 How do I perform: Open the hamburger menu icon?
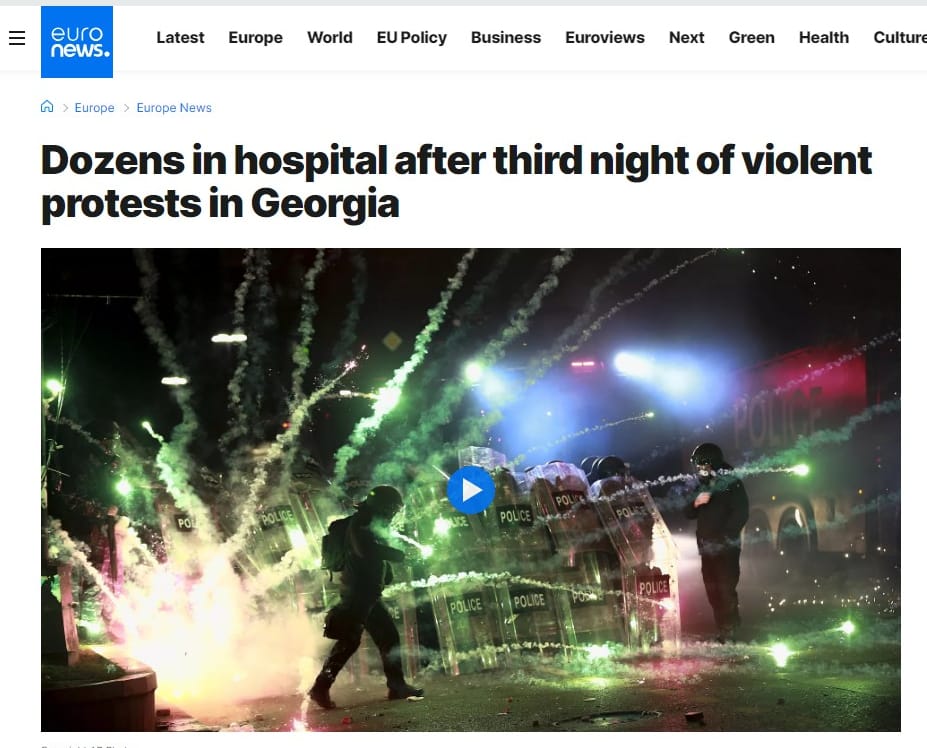point(17,38)
